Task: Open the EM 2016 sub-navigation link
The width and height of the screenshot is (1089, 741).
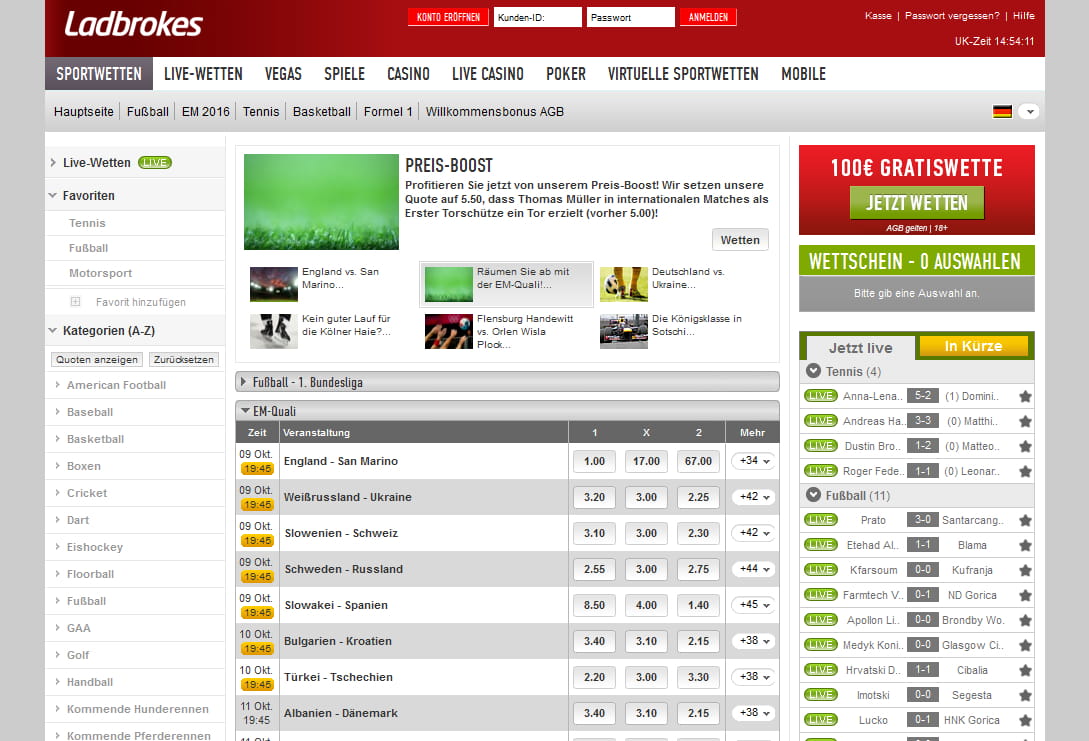Action: click(206, 111)
